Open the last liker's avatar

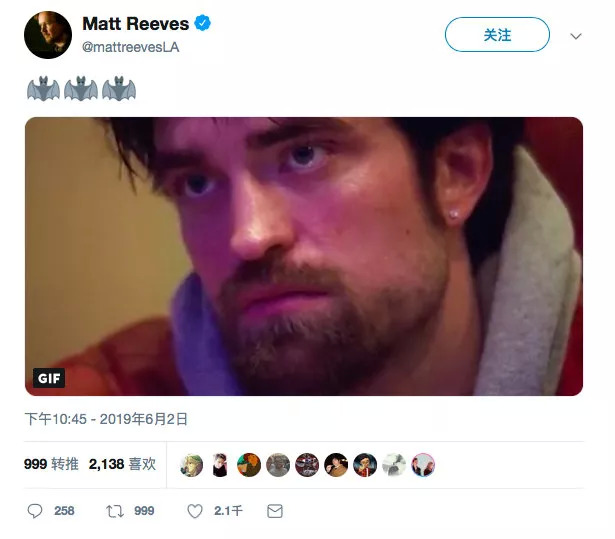click(423, 465)
